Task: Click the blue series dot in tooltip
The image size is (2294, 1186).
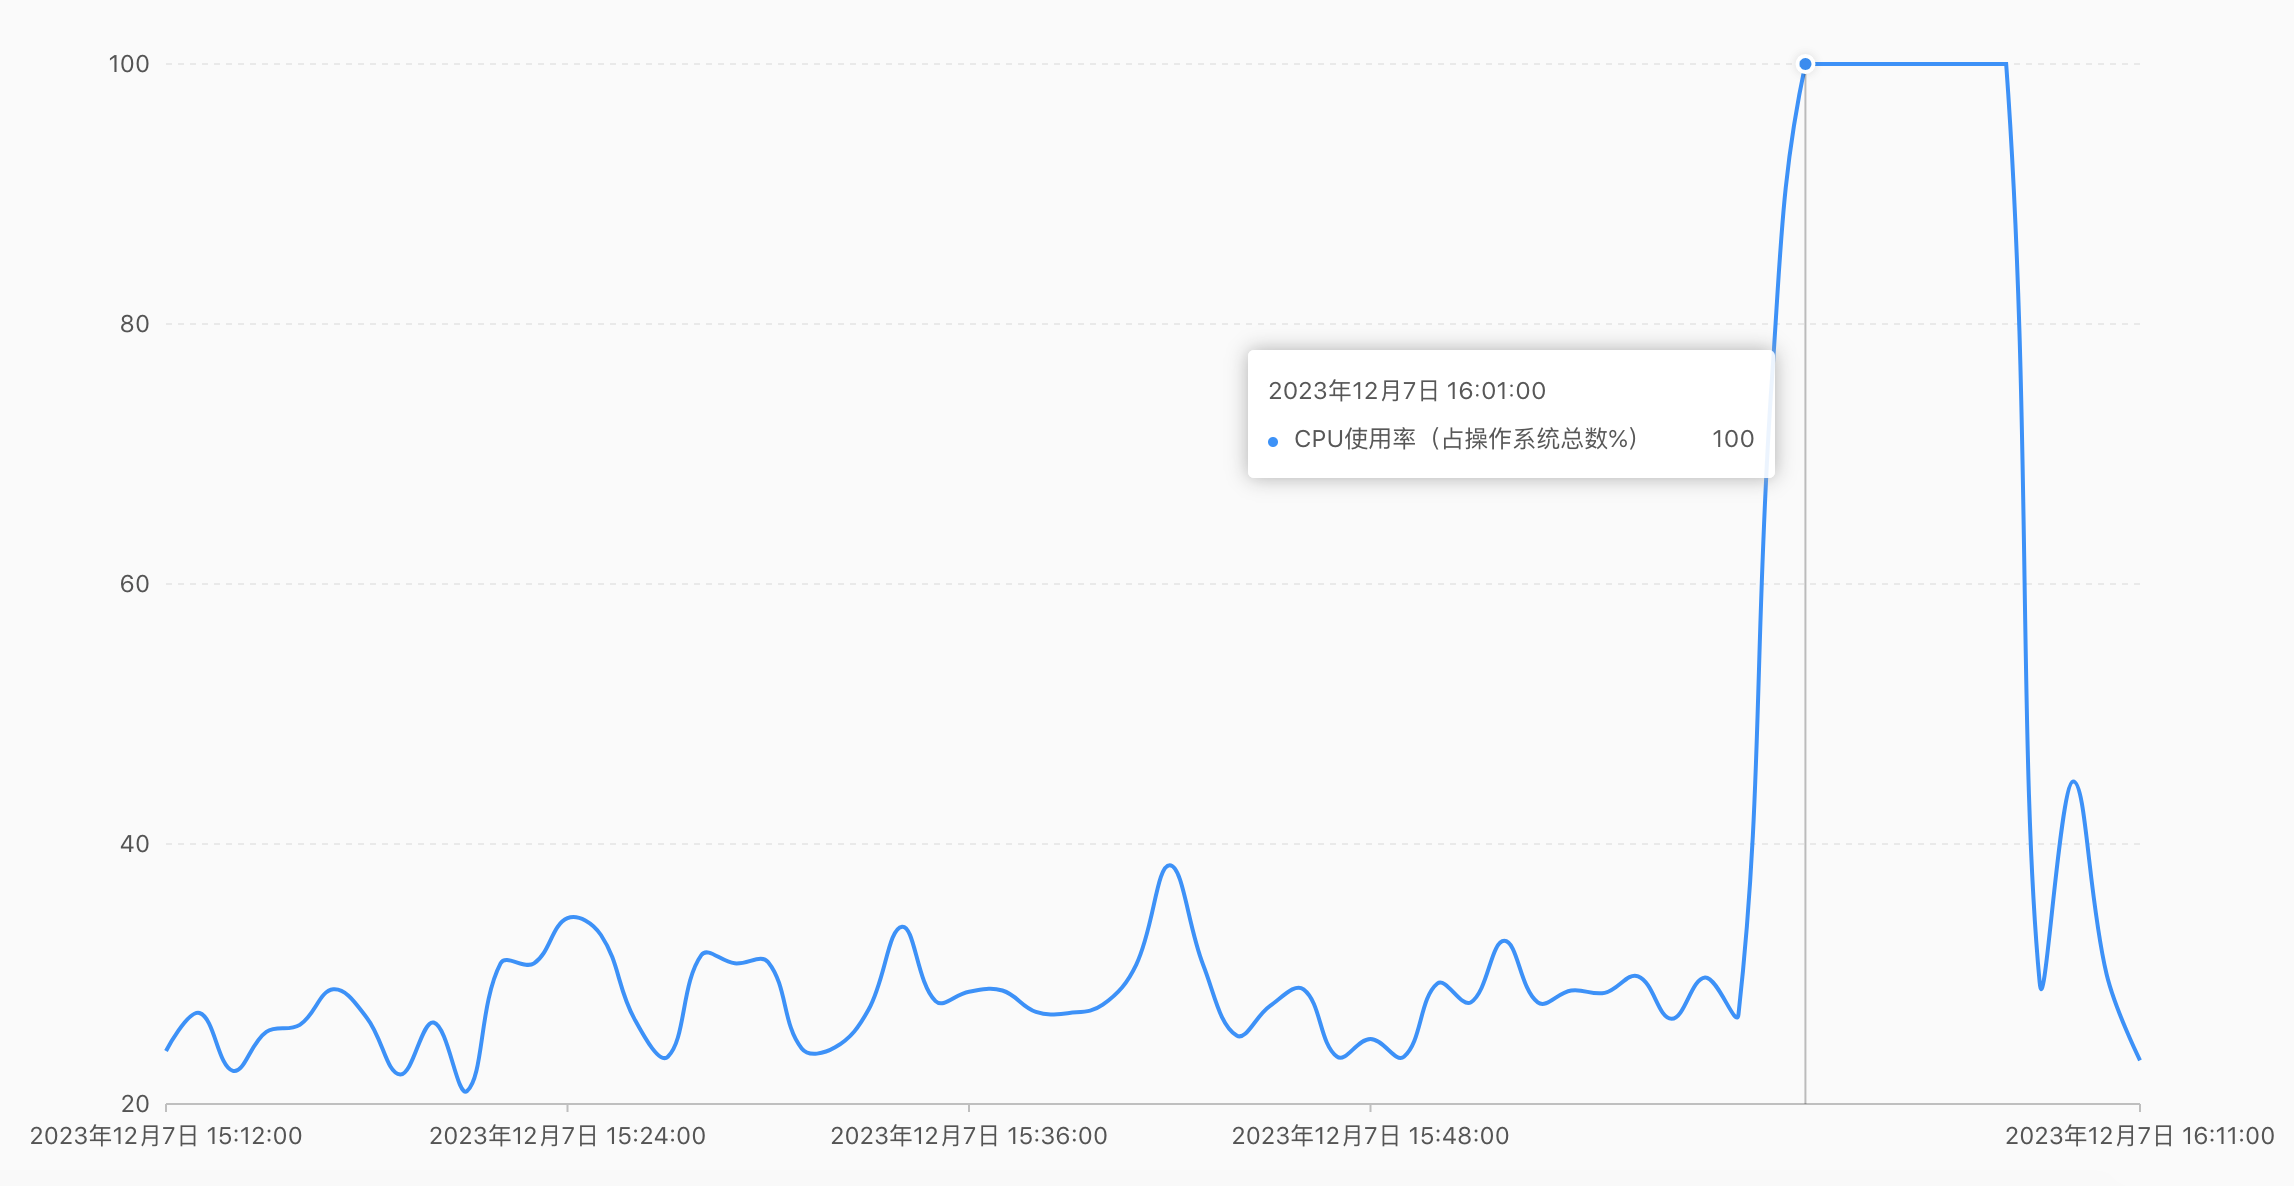Action: pyautogui.click(x=1273, y=442)
